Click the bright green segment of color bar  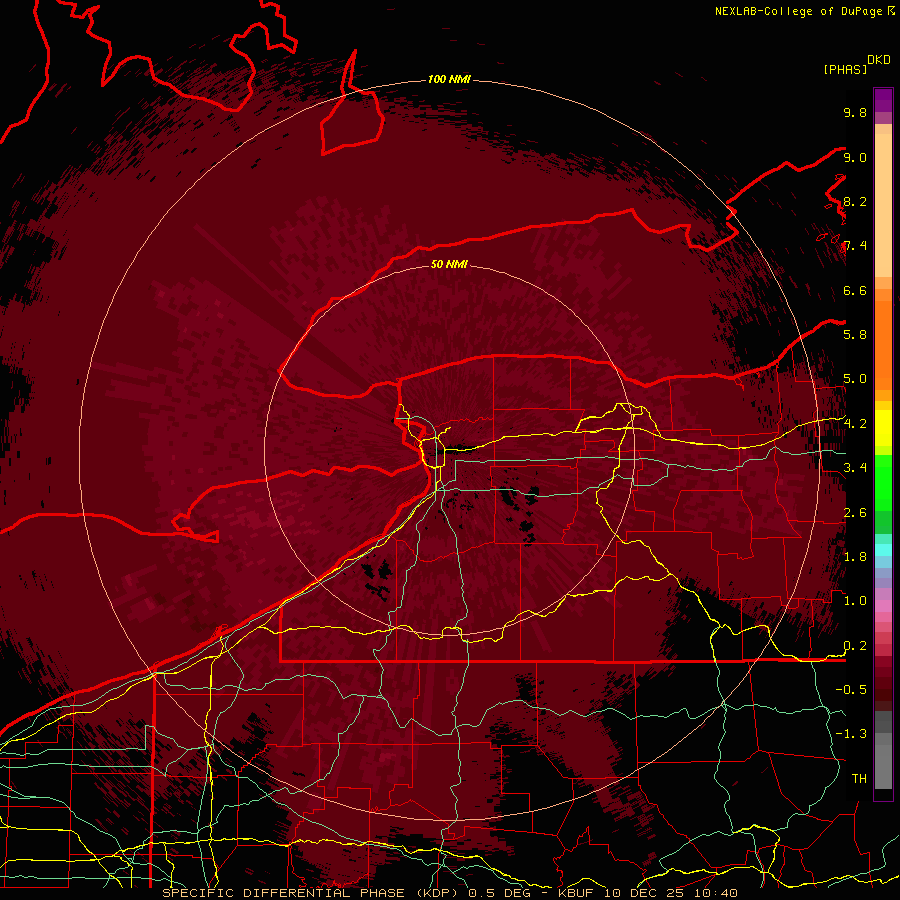point(883,482)
